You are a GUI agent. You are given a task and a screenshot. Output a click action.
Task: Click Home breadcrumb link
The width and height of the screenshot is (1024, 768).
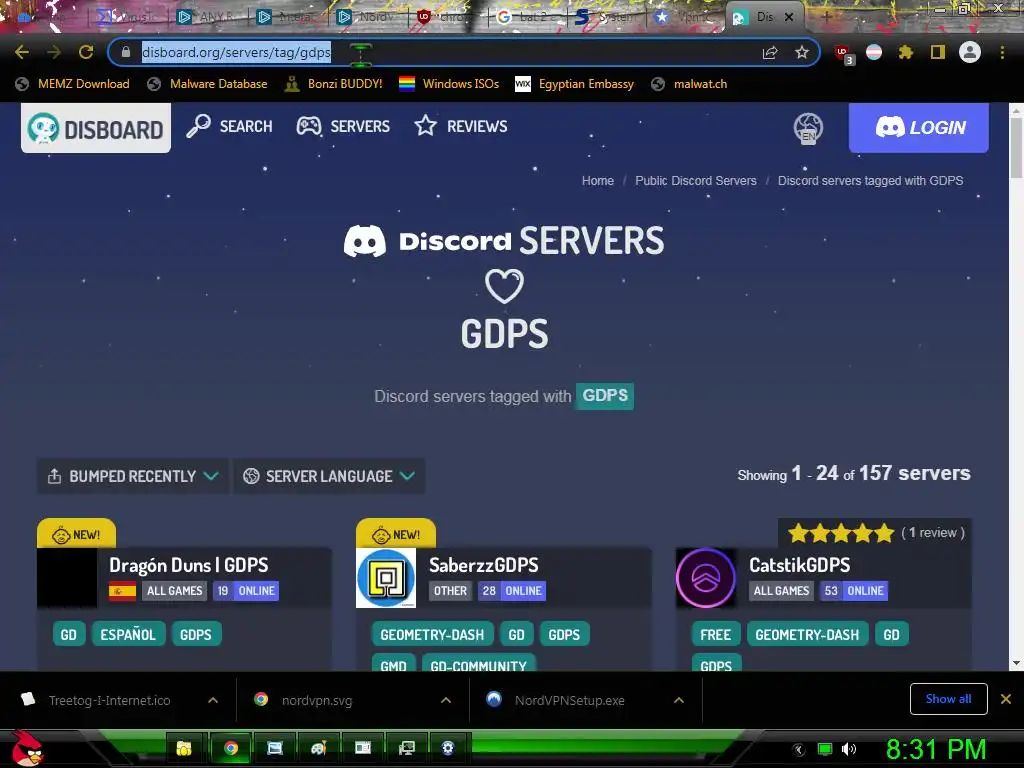(x=598, y=181)
